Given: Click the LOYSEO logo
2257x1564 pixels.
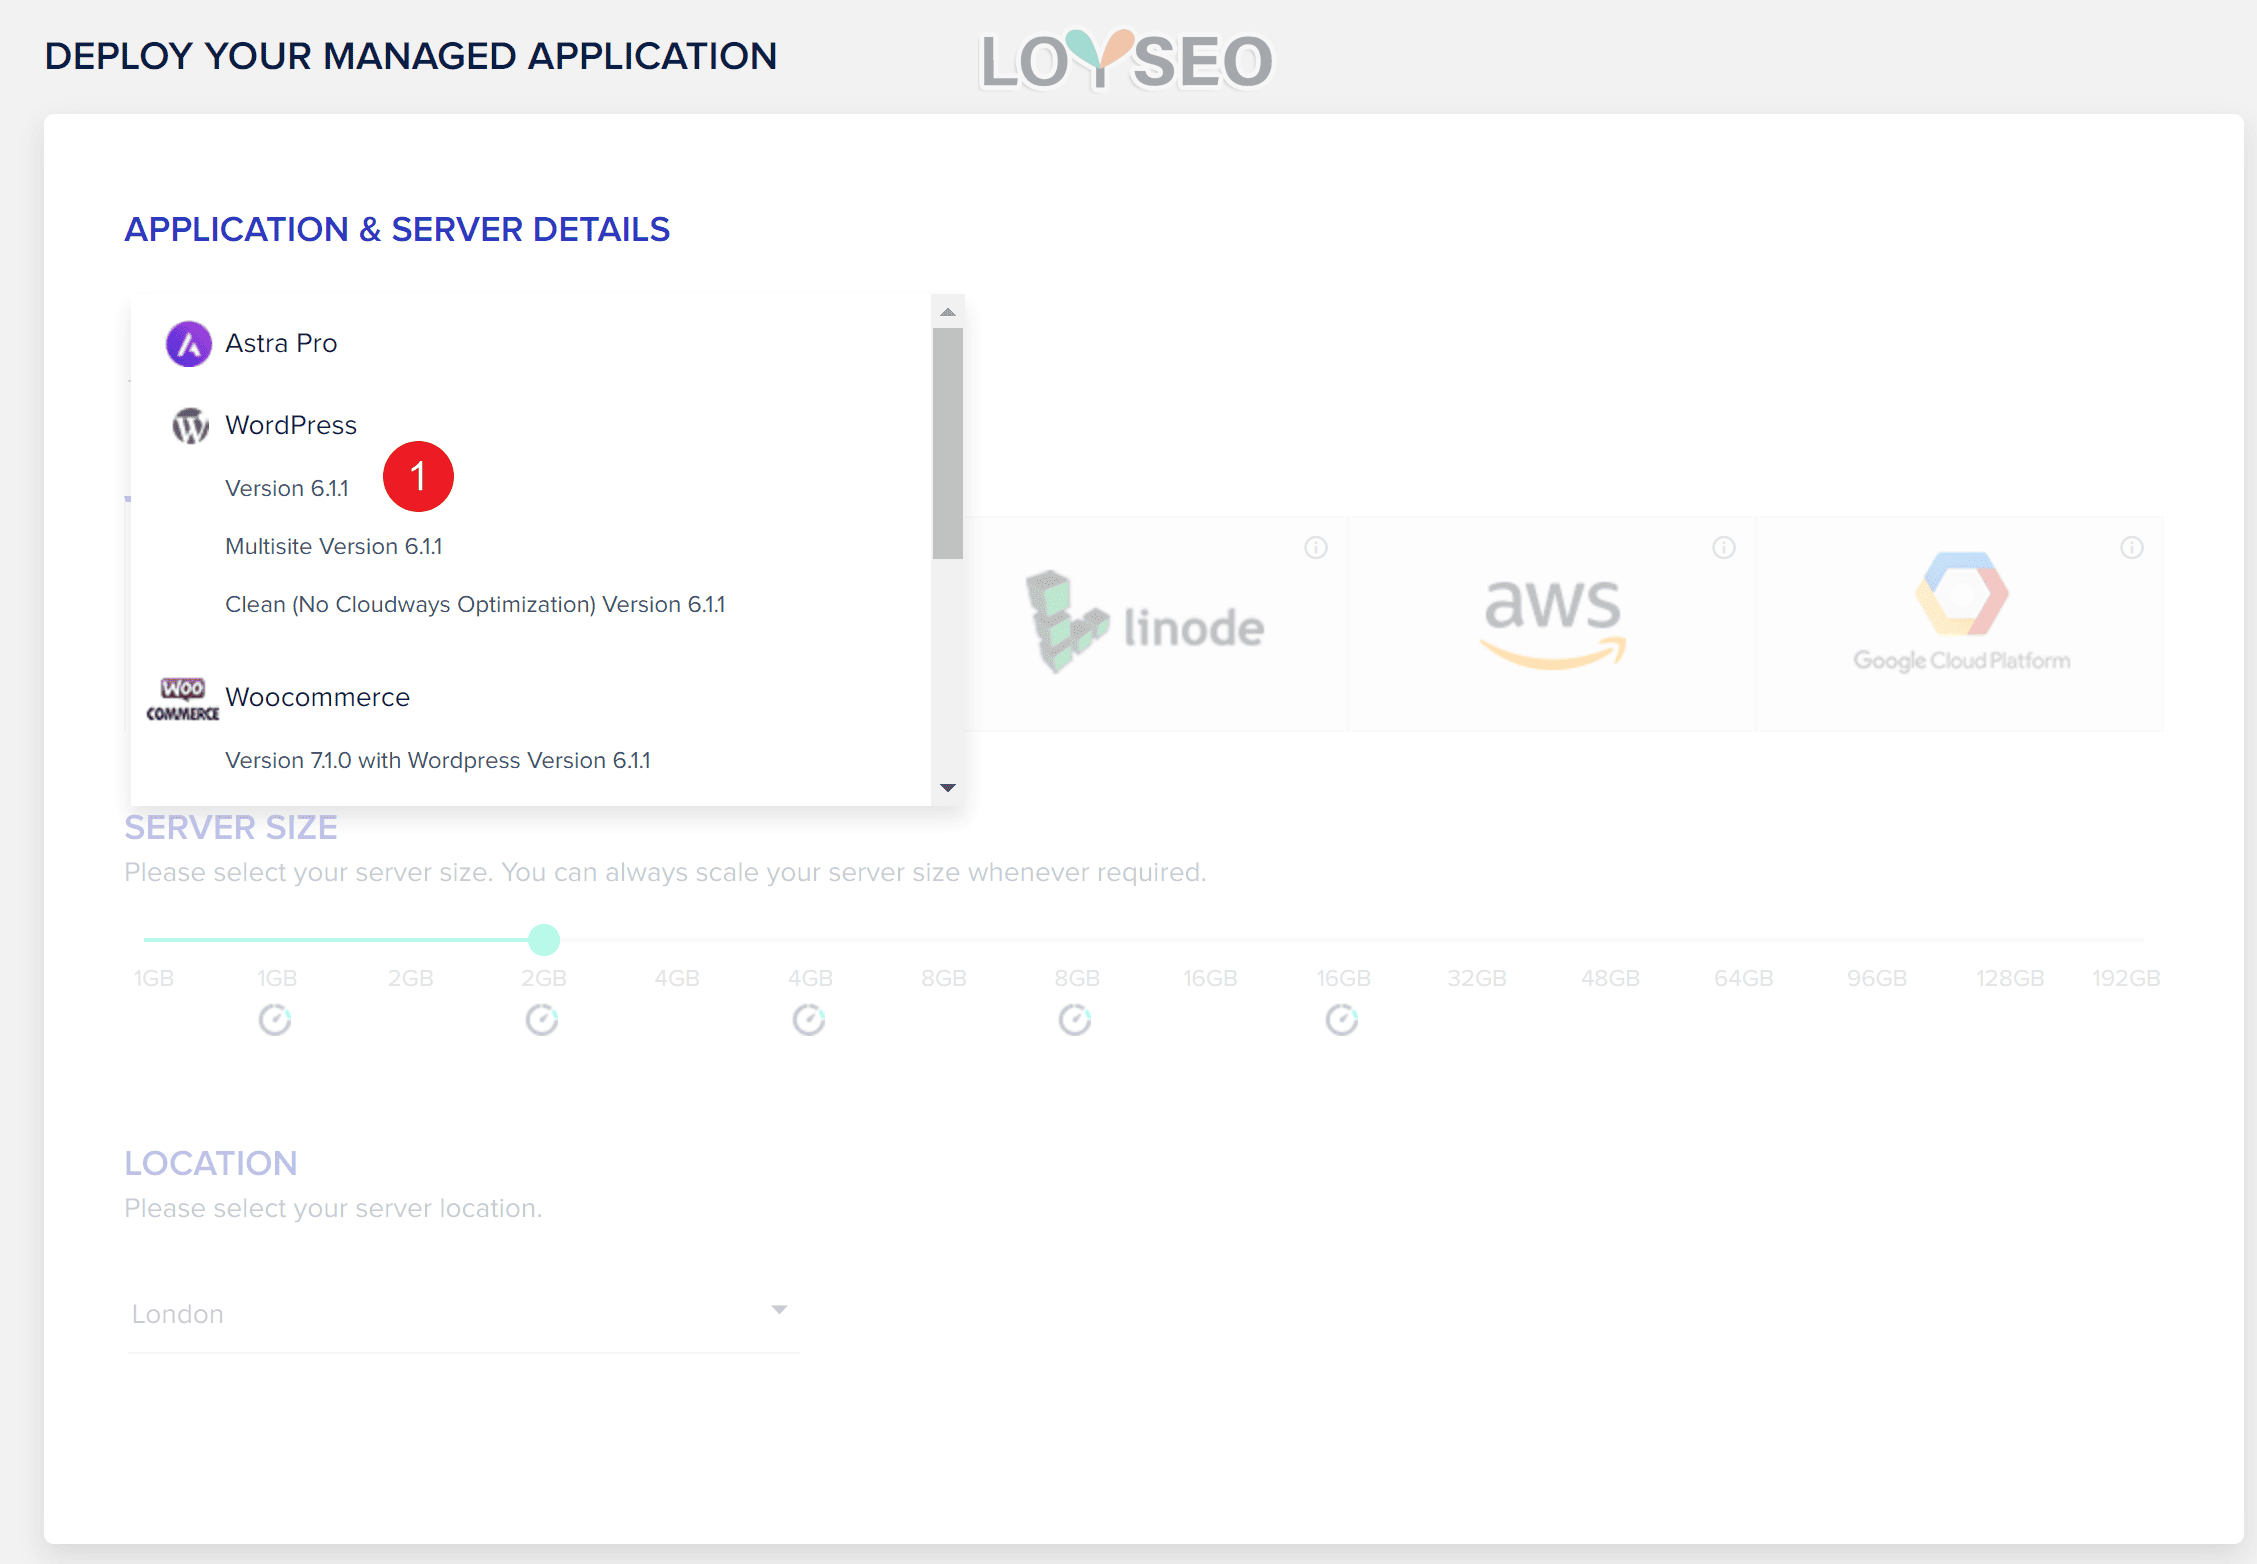Looking at the screenshot, I should [x=1126, y=60].
